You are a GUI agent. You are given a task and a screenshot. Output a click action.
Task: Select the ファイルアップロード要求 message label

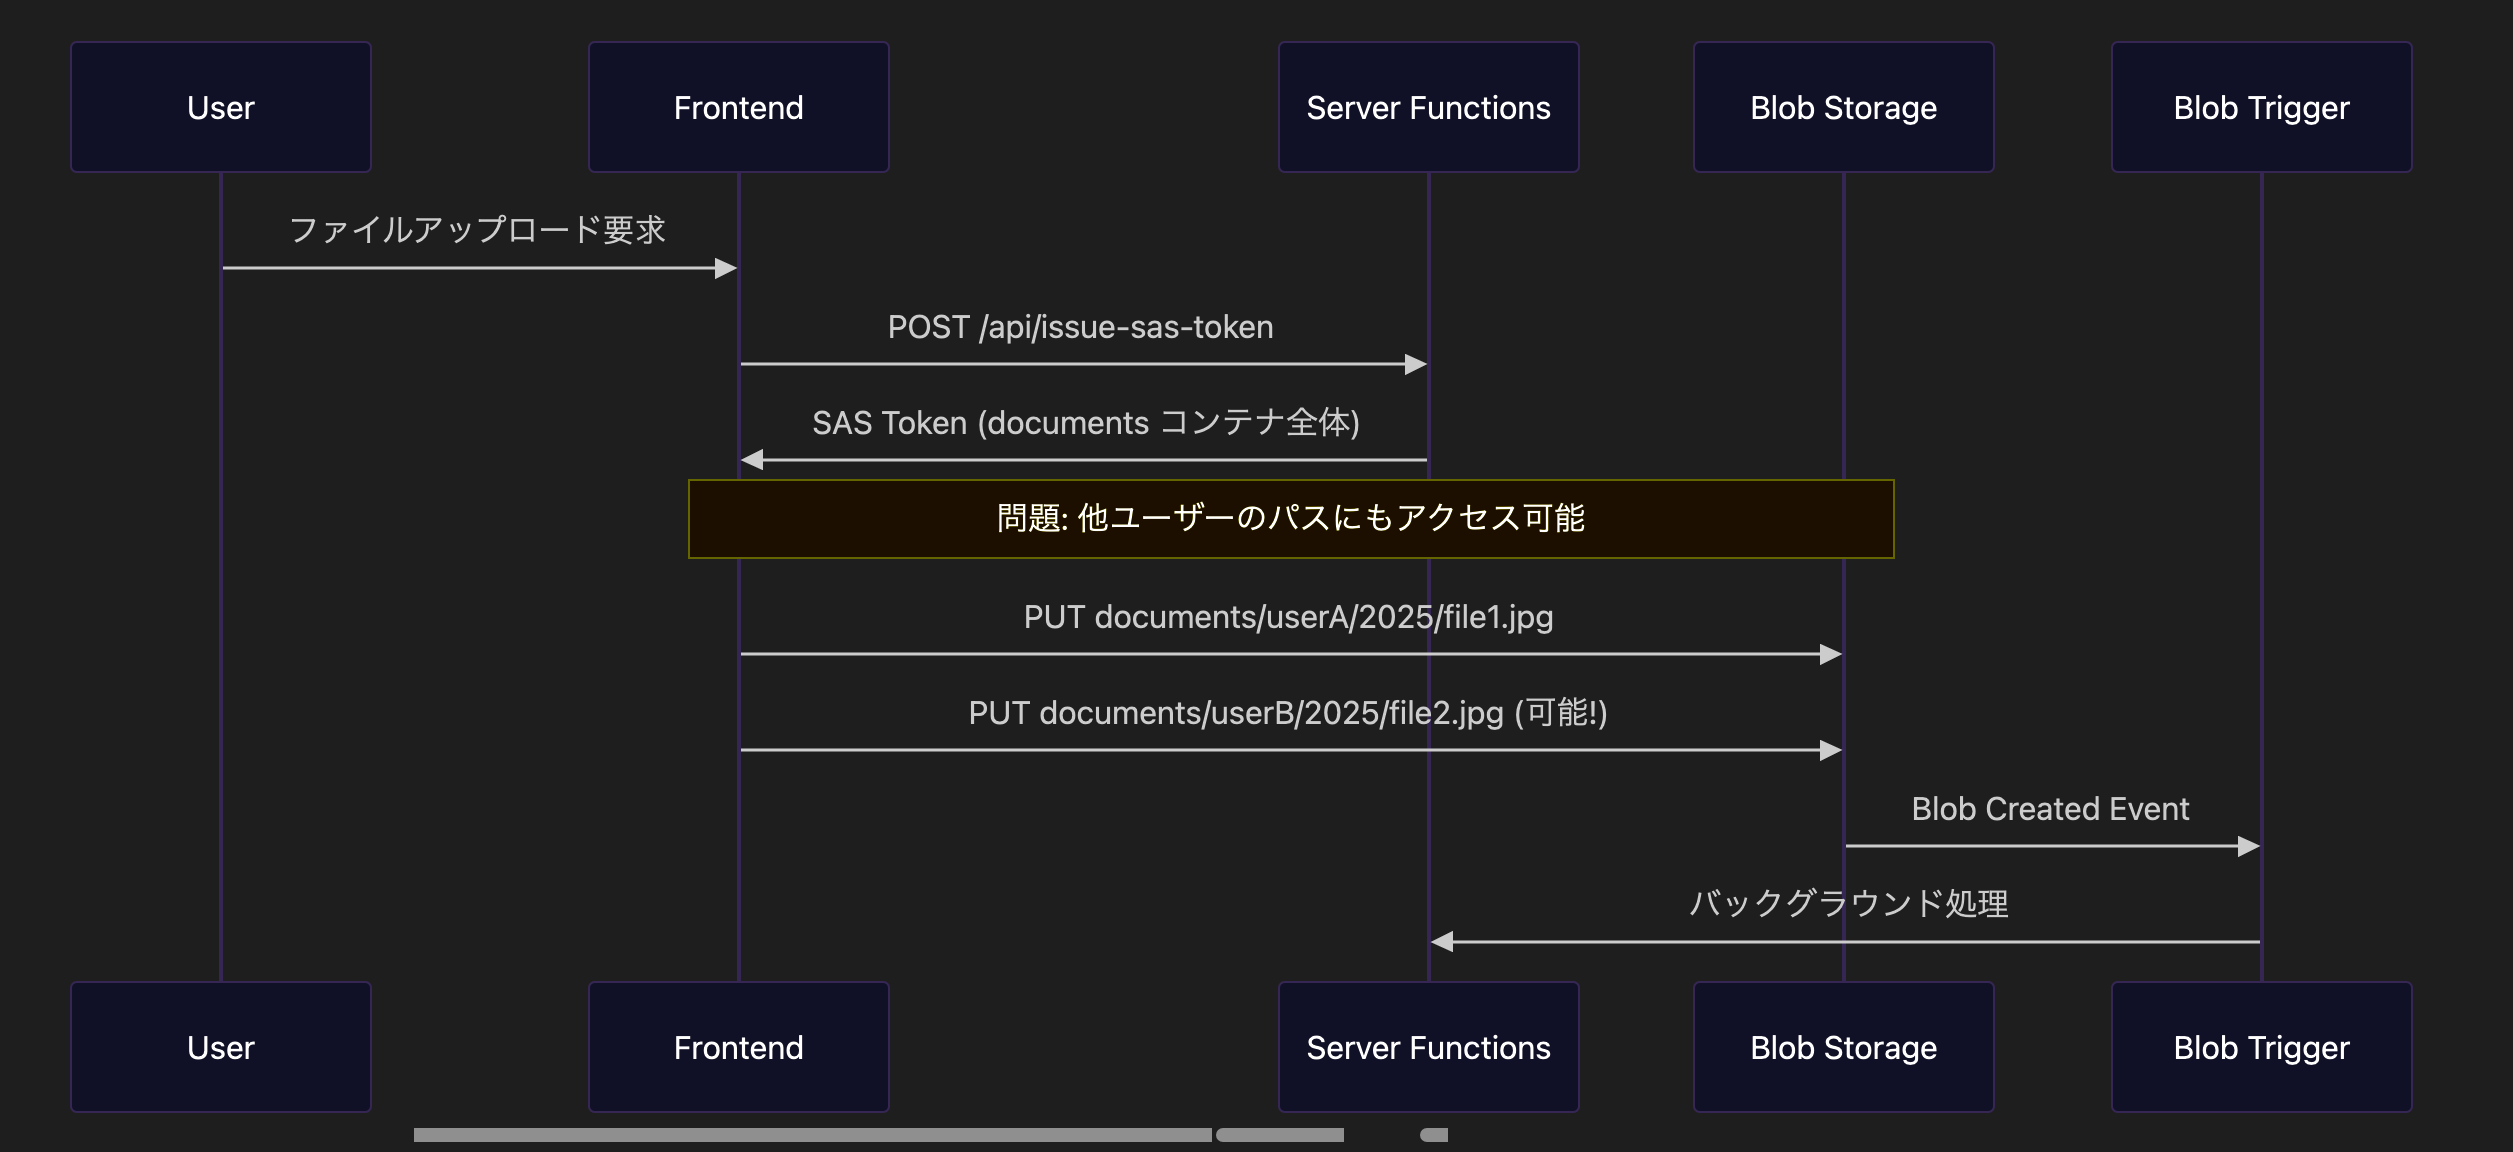477,230
